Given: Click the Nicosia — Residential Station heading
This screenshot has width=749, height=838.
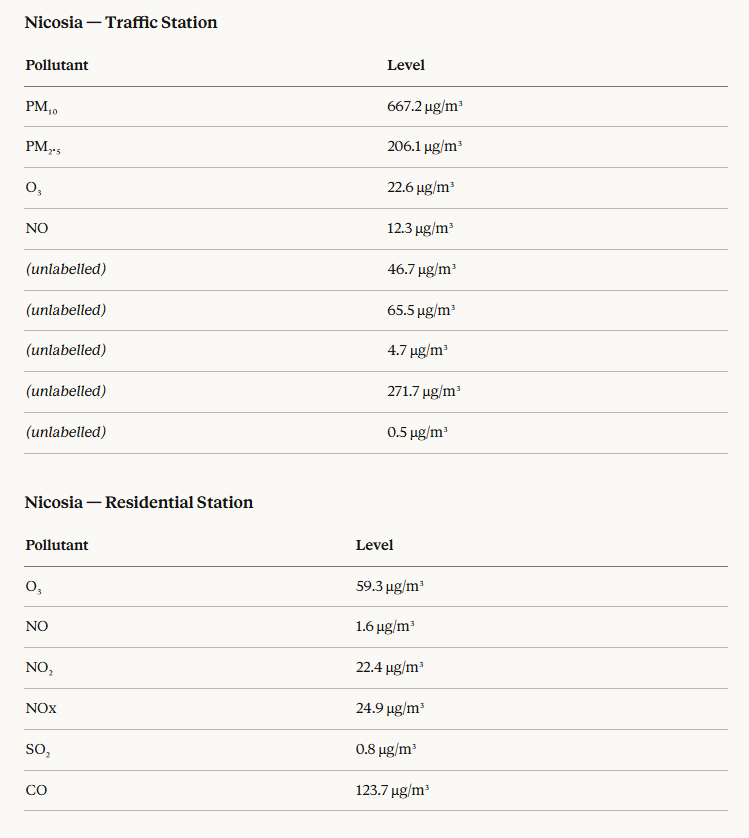Looking at the screenshot, I should coord(139,502).
